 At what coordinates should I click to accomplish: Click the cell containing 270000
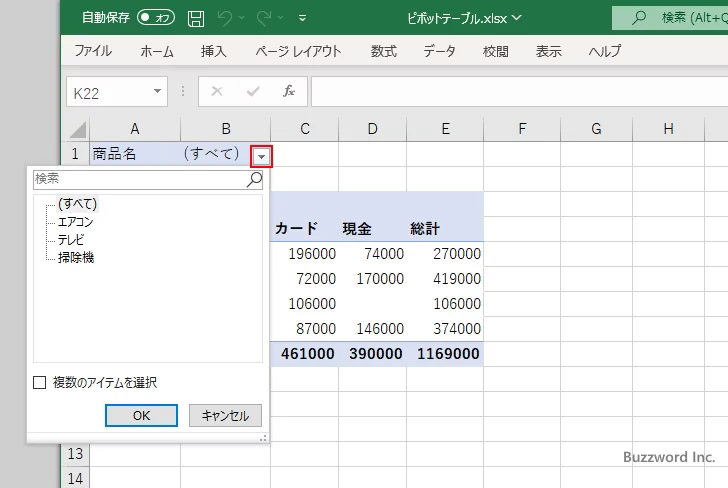point(445,254)
